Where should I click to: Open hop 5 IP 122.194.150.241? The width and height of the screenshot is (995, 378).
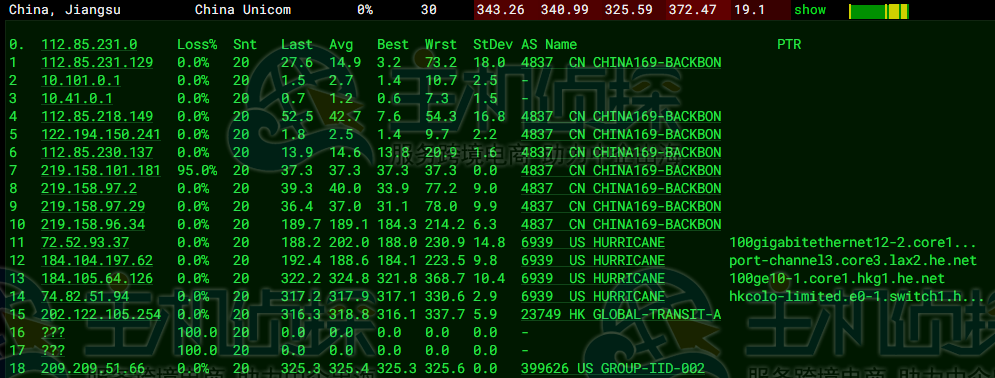(x=101, y=134)
